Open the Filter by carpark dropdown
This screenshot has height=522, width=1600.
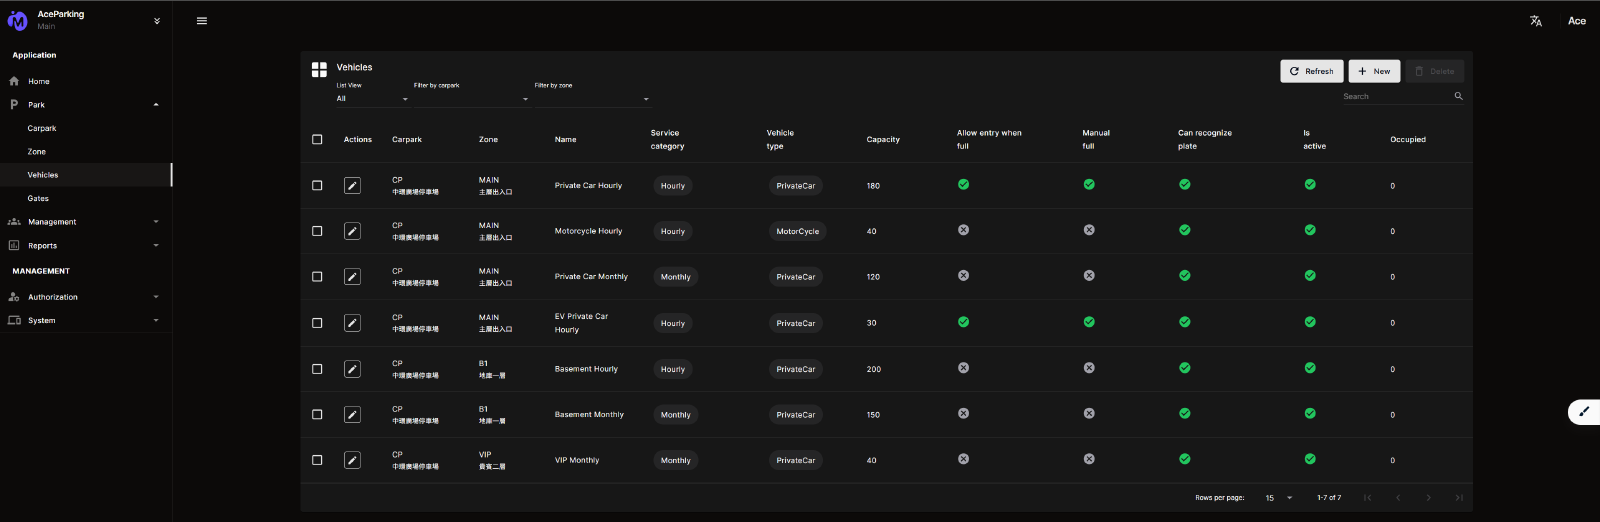470,99
